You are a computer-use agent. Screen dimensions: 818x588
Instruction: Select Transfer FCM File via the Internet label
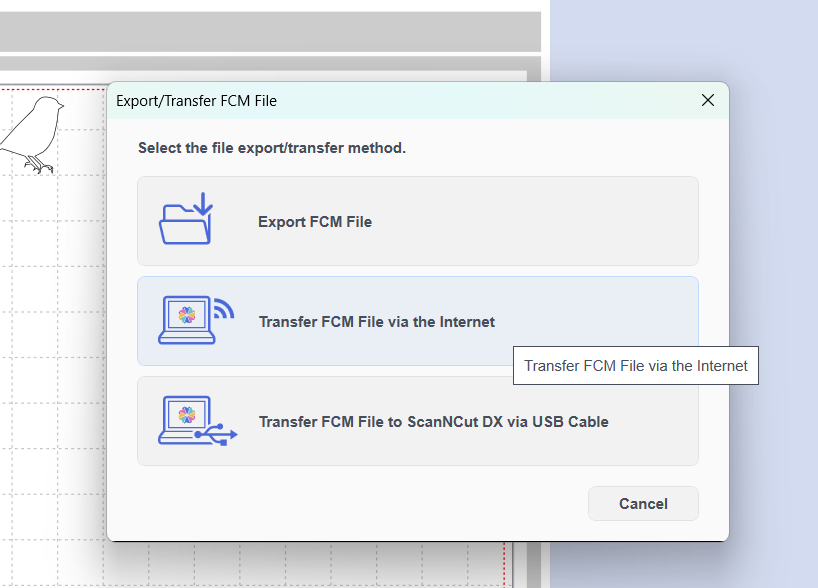pyautogui.click(x=377, y=322)
